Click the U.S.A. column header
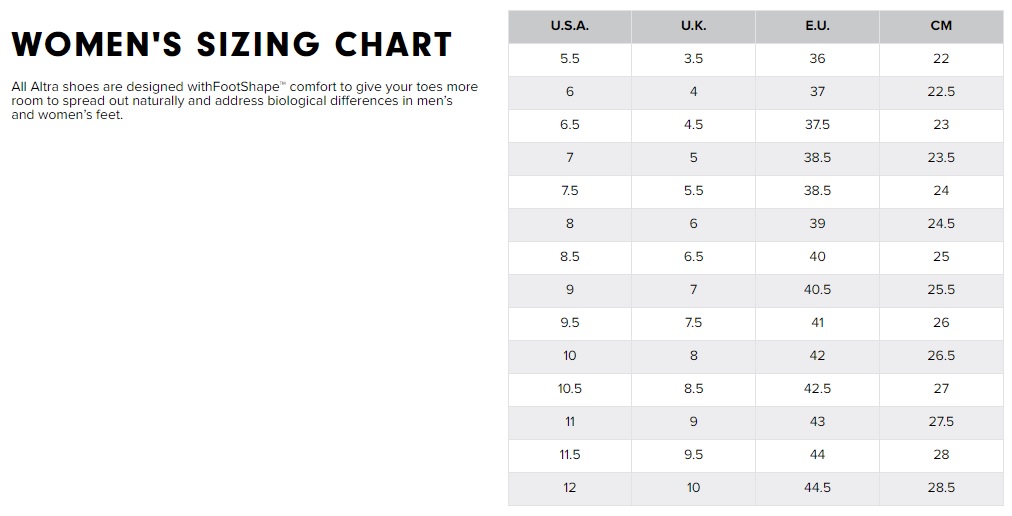Viewport: 1012px width, 516px height. click(569, 26)
